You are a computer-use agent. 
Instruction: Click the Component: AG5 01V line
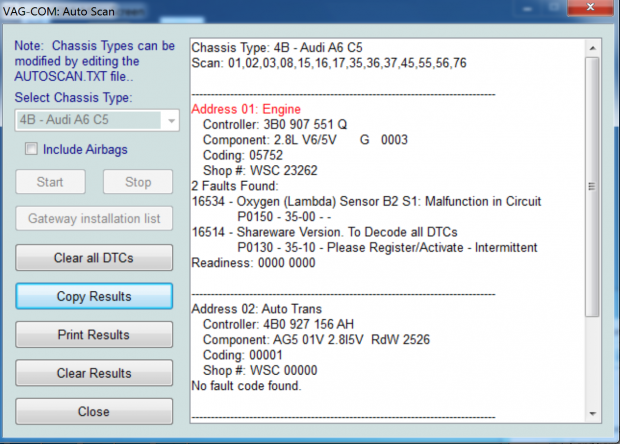tap(316, 340)
